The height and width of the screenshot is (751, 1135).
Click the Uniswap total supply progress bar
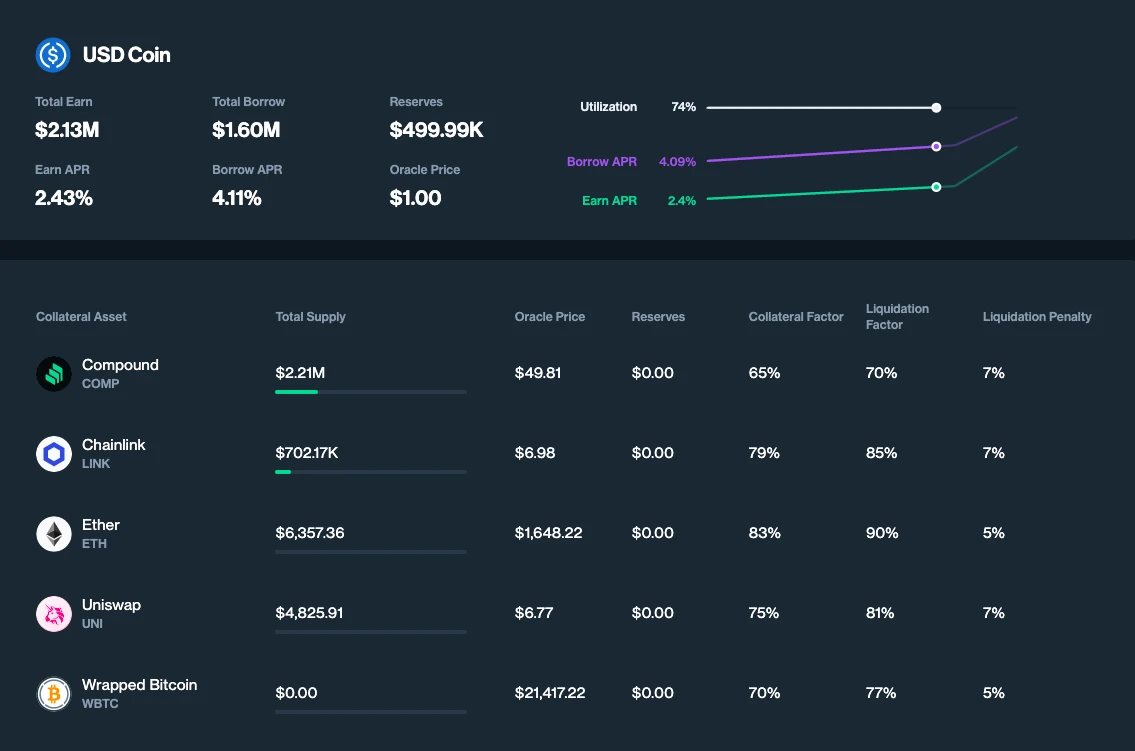(371, 632)
